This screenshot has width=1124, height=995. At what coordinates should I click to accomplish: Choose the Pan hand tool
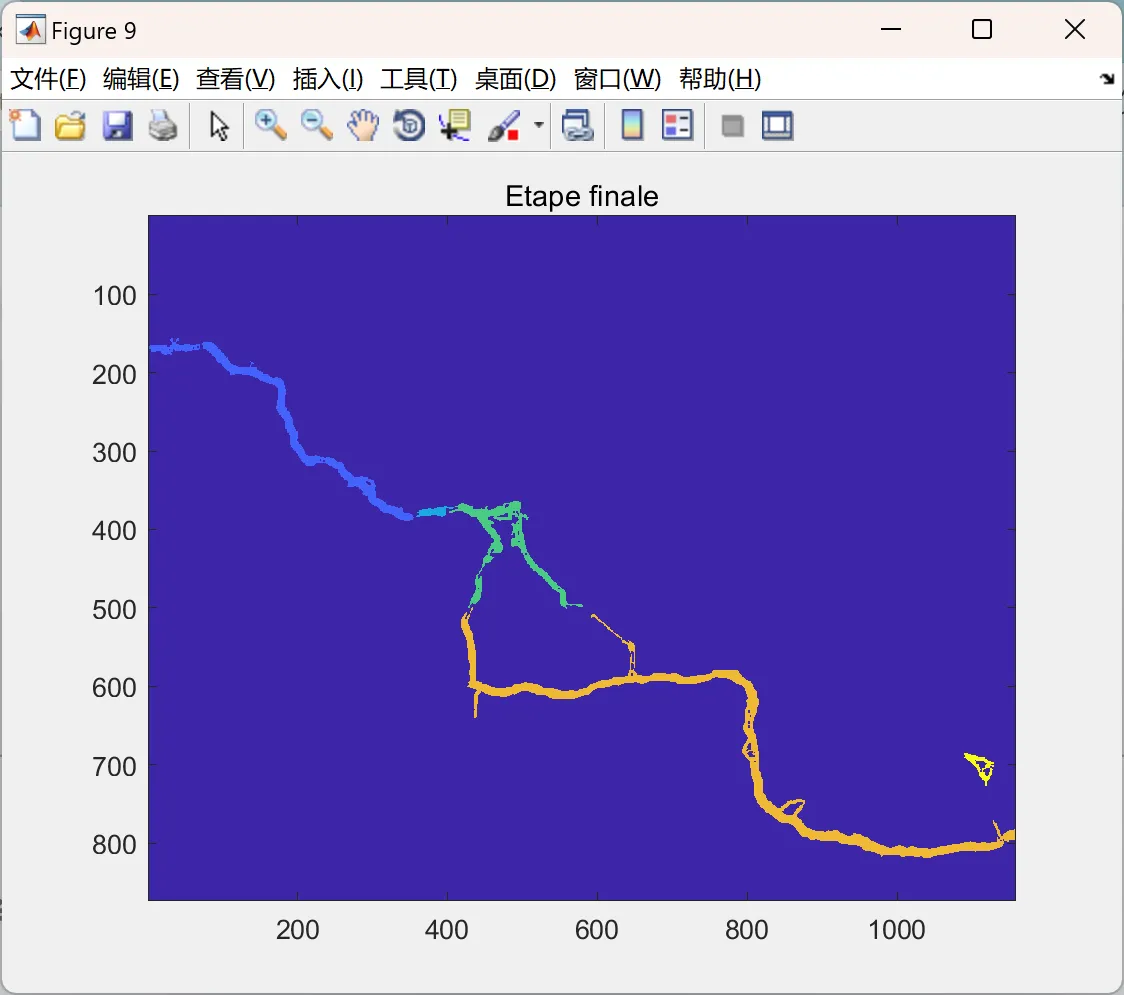363,125
